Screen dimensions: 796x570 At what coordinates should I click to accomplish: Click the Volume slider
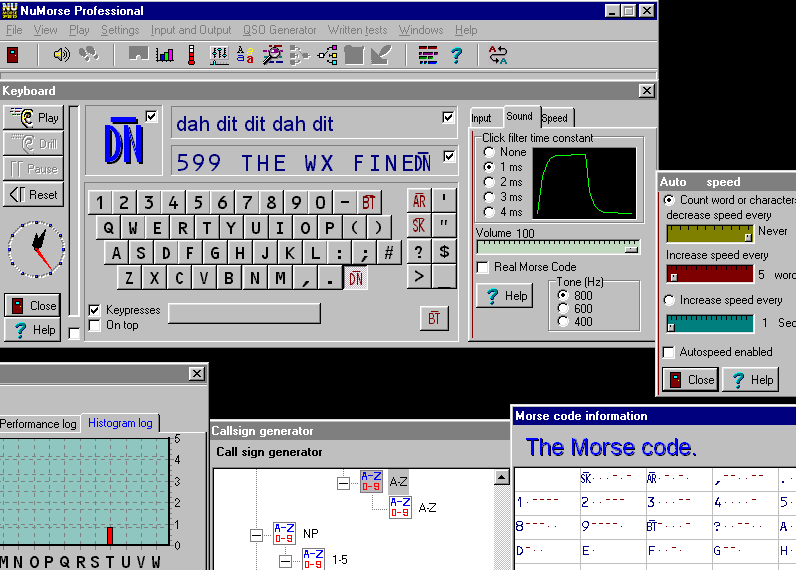coord(557,247)
